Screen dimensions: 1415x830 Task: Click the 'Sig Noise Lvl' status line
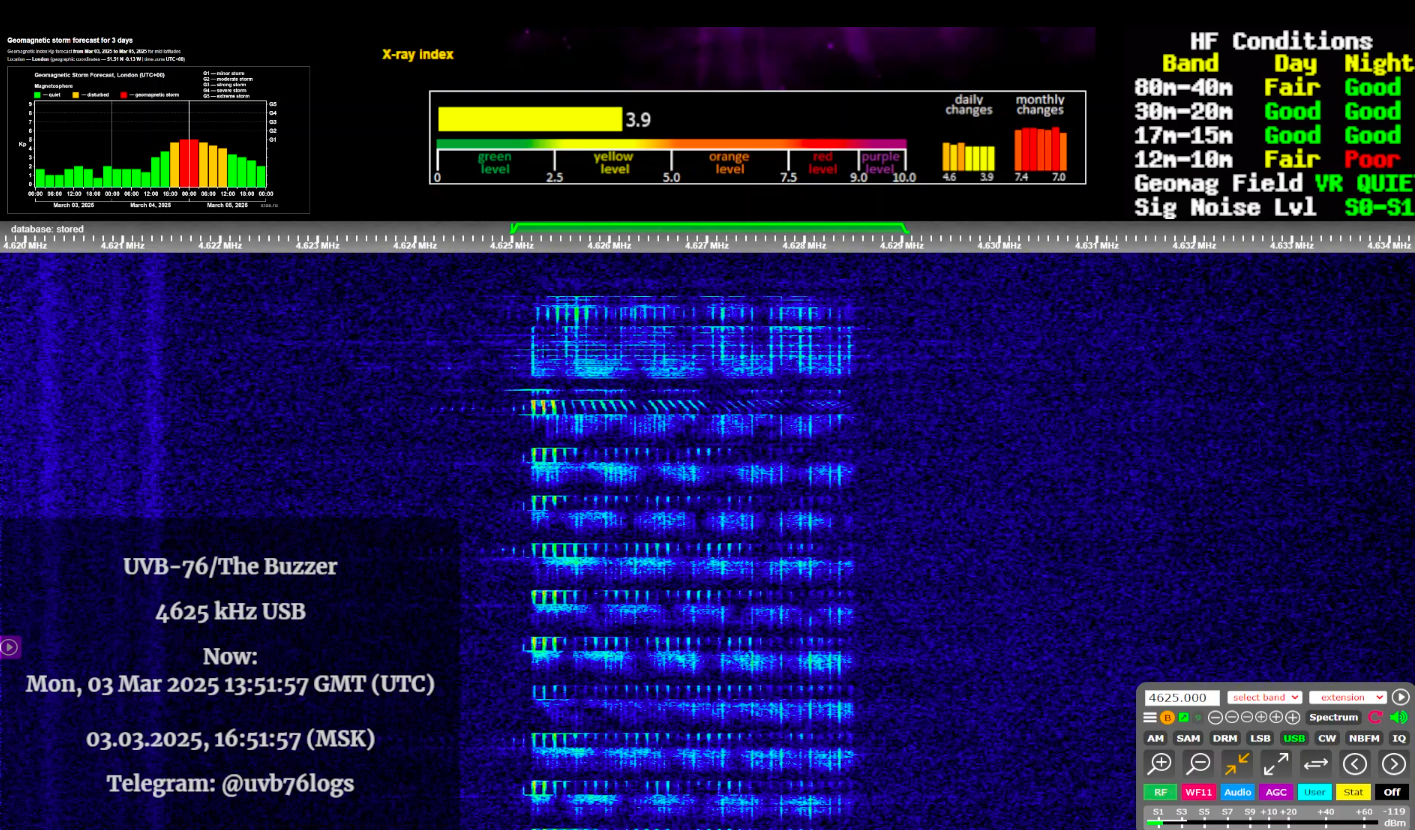click(x=1275, y=207)
